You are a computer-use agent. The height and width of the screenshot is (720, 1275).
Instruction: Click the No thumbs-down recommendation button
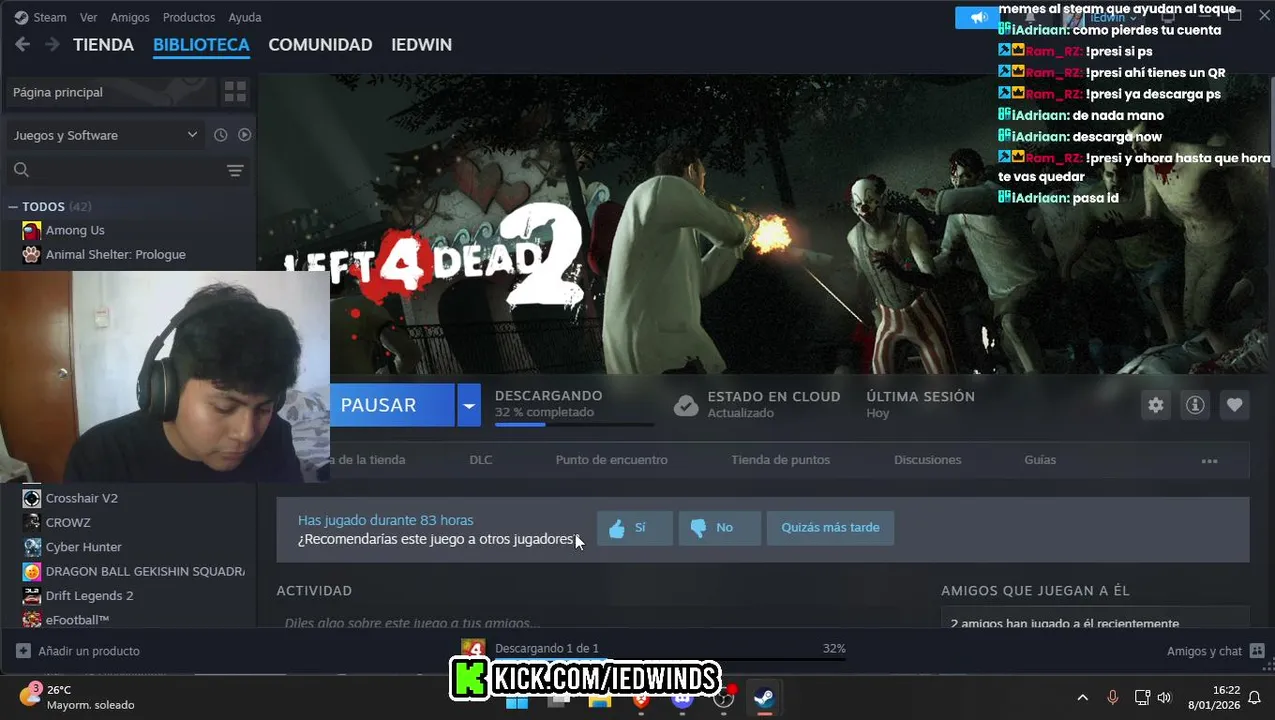tap(720, 528)
